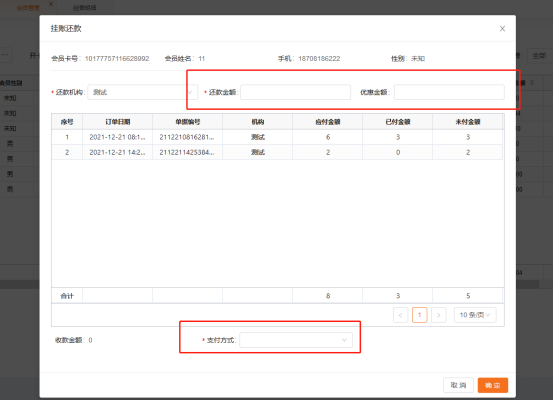Click the 取消 cancel button
The width and height of the screenshot is (553, 401).
(458, 385)
